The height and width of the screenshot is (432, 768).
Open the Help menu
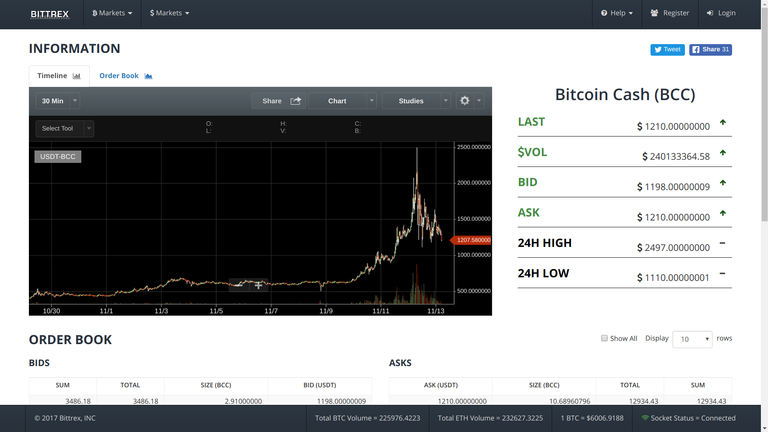[x=617, y=13]
